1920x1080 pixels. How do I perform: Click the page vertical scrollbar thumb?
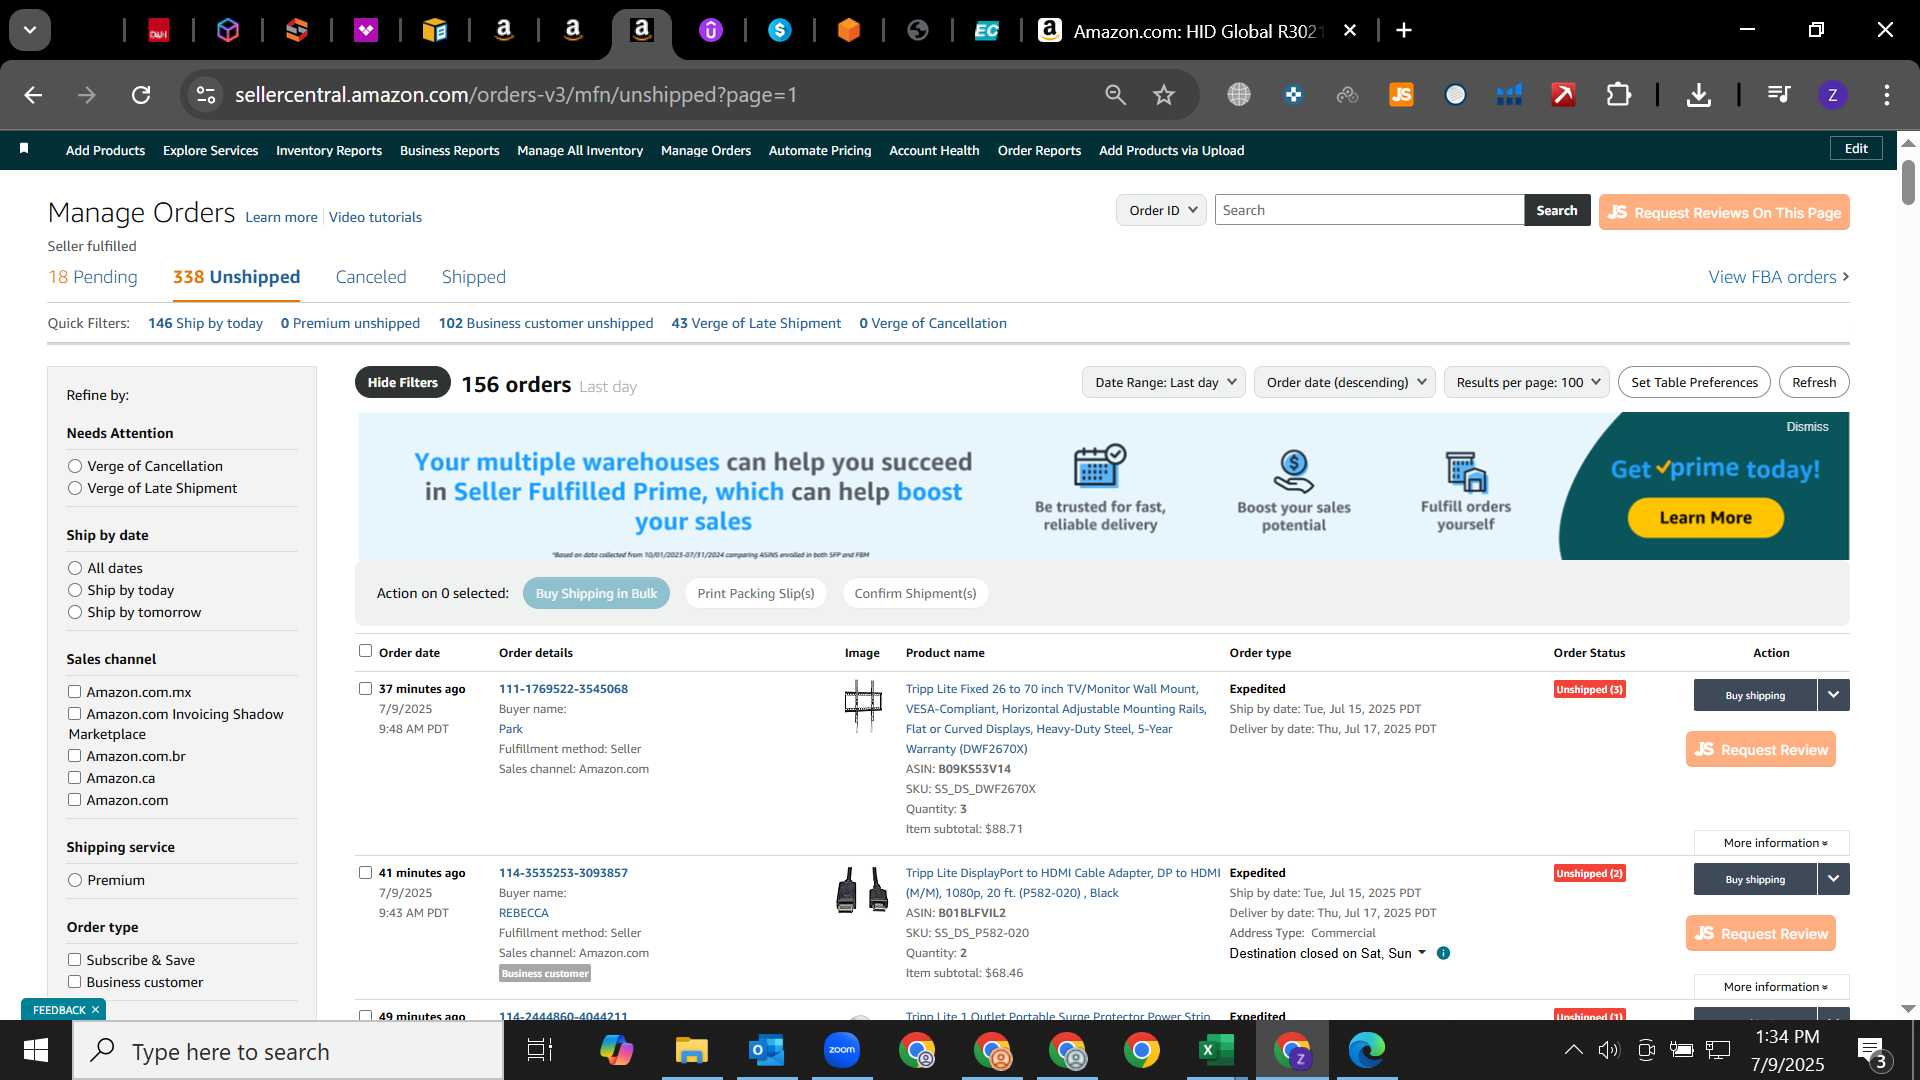coord(1908,182)
